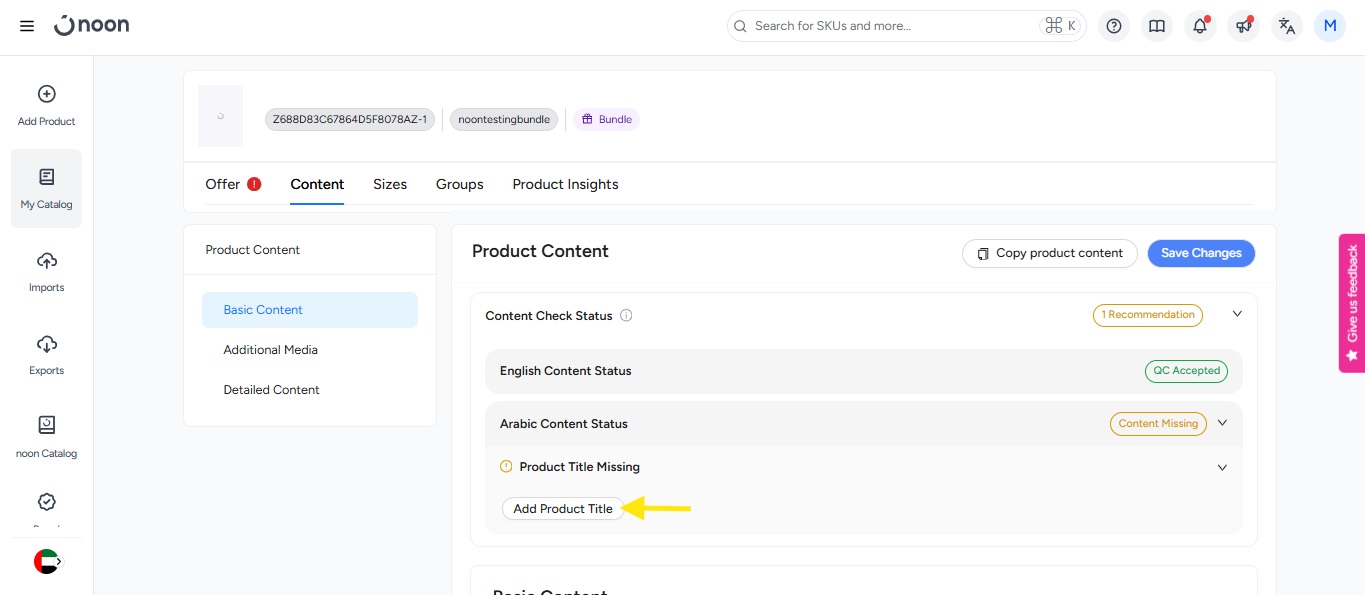
Task: Open the language translate icon
Action: pos(1287,26)
